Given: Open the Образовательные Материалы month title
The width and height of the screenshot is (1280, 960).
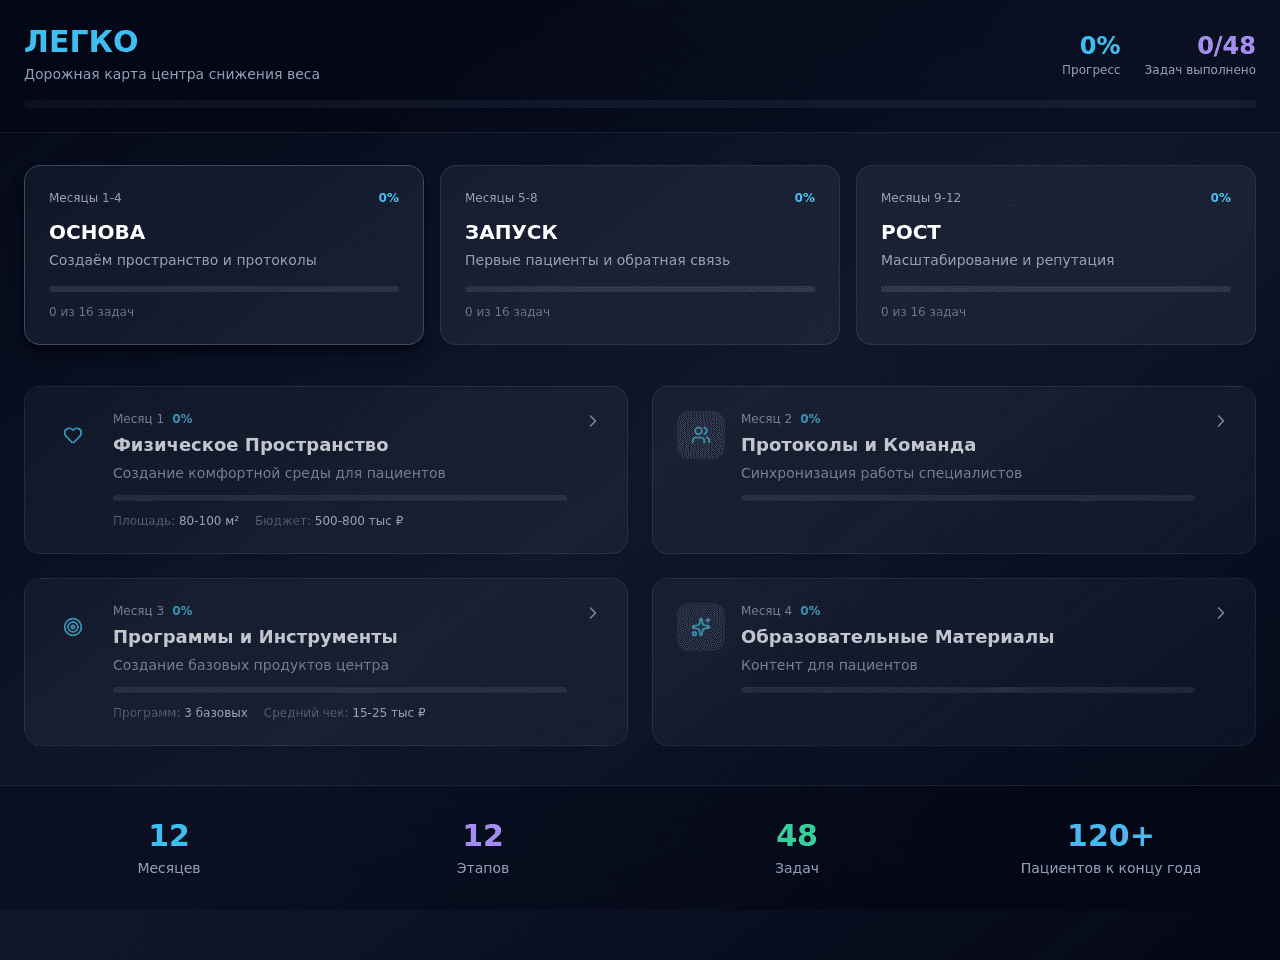Looking at the screenshot, I should point(897,637).
